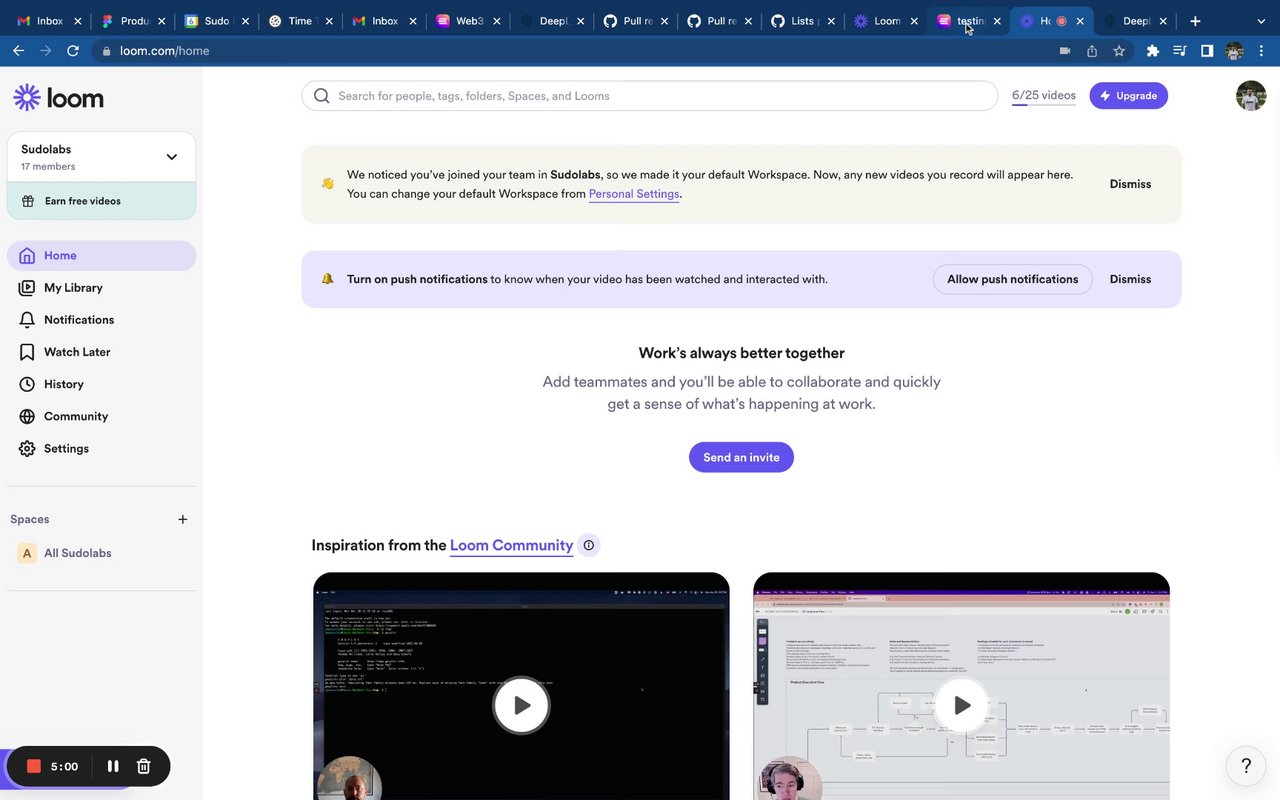Add a new Space with plus icon

[182, 519]
